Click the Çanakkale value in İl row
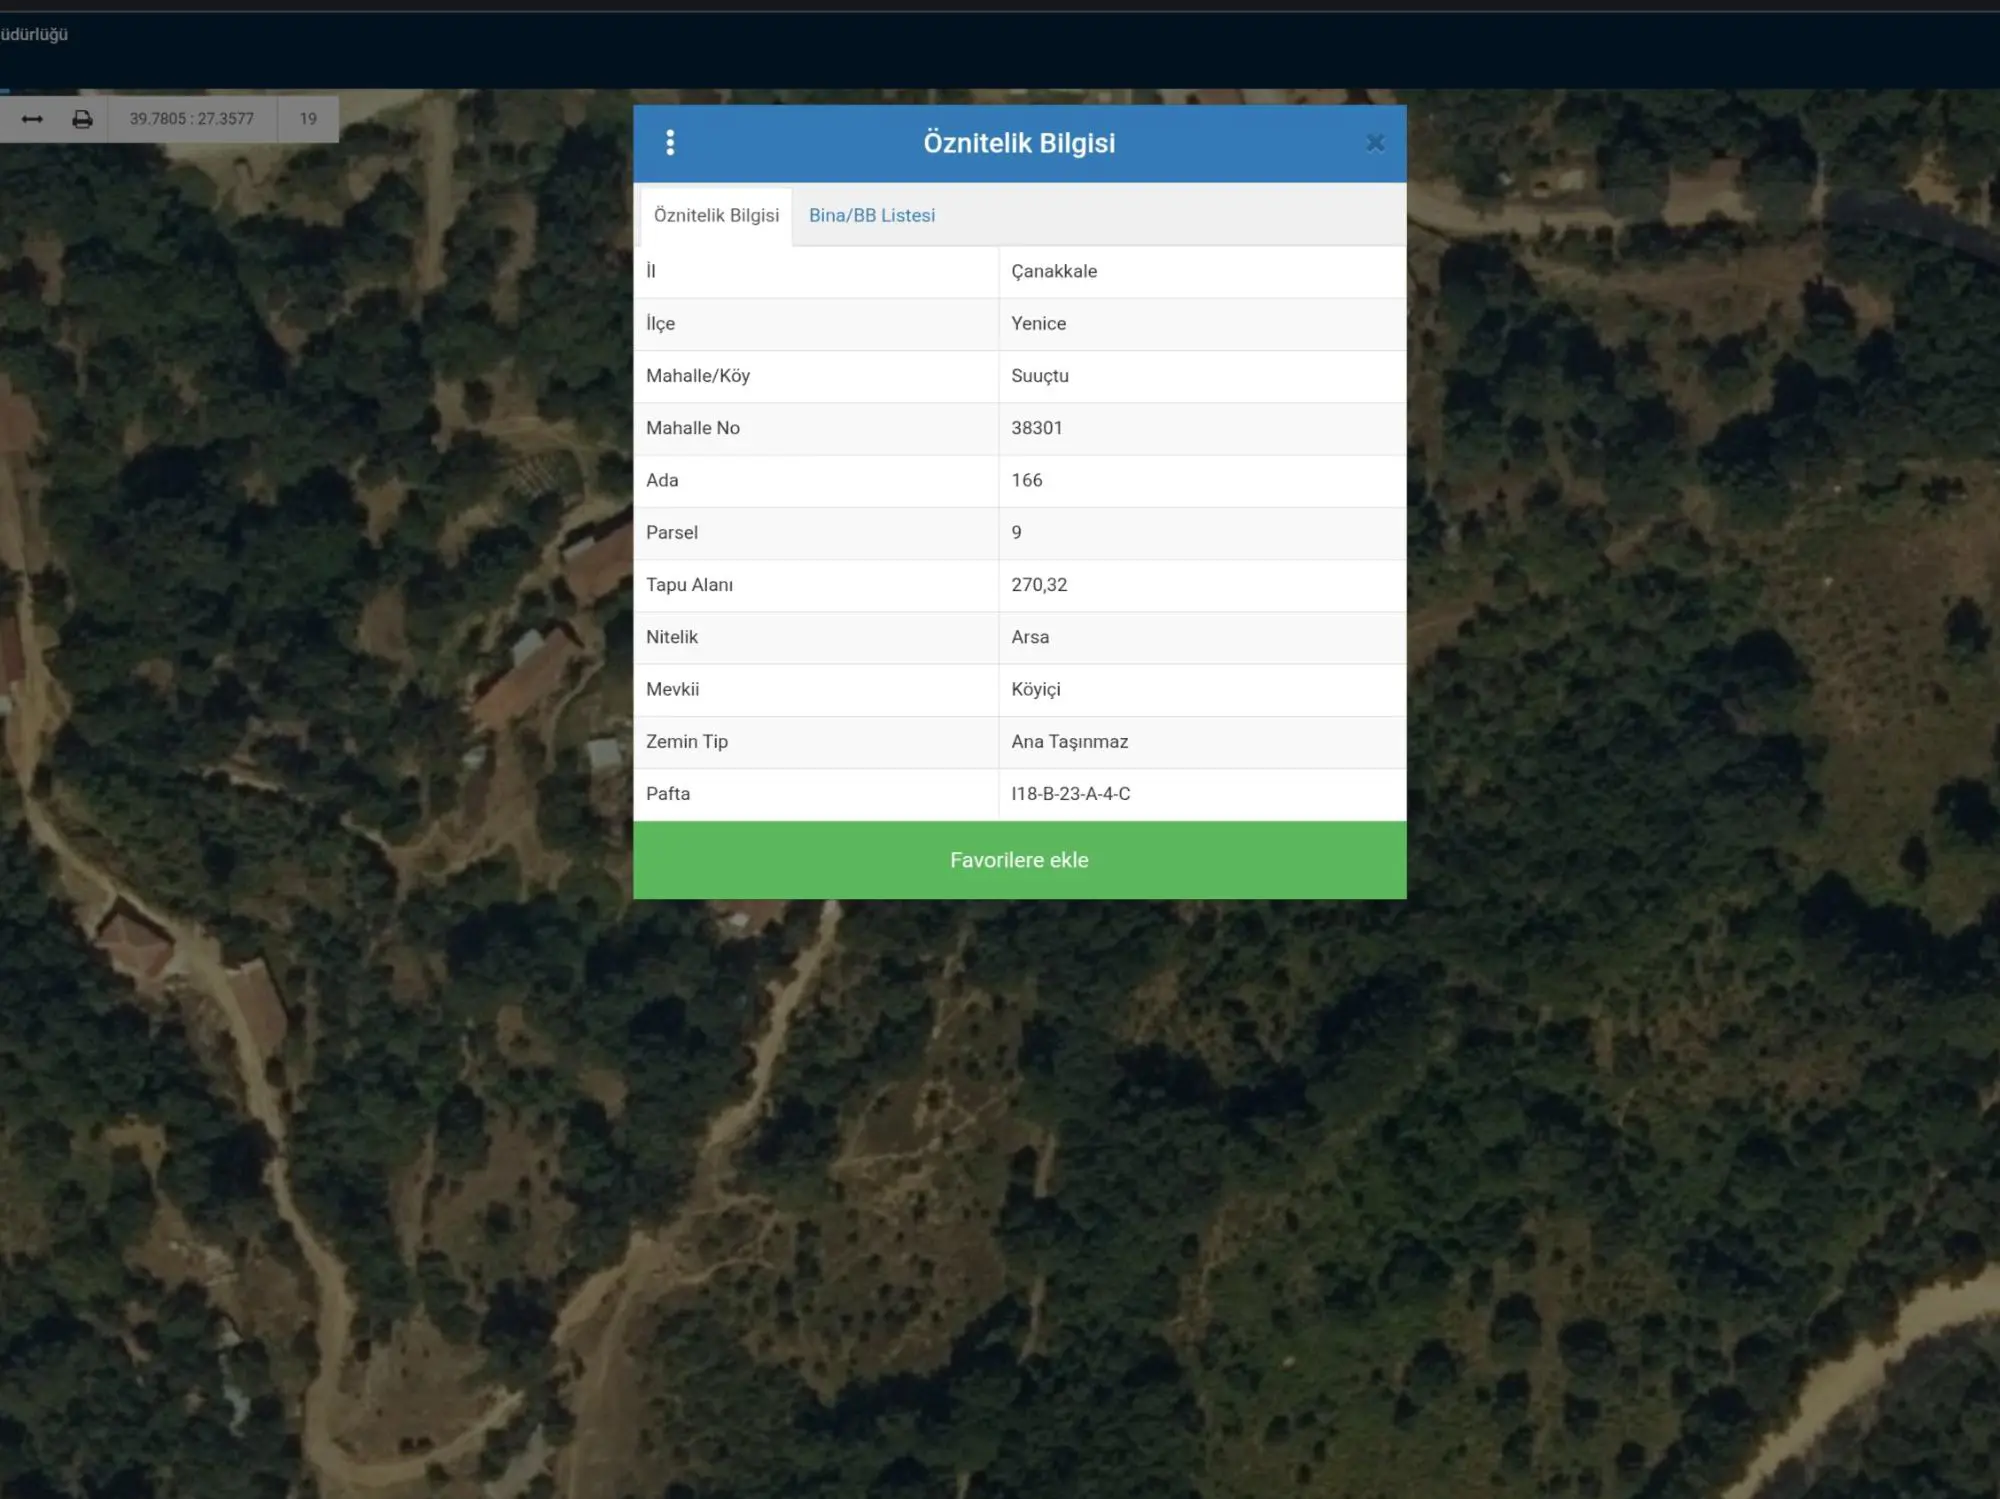 pyautogui.click(x=1054, y=271)
